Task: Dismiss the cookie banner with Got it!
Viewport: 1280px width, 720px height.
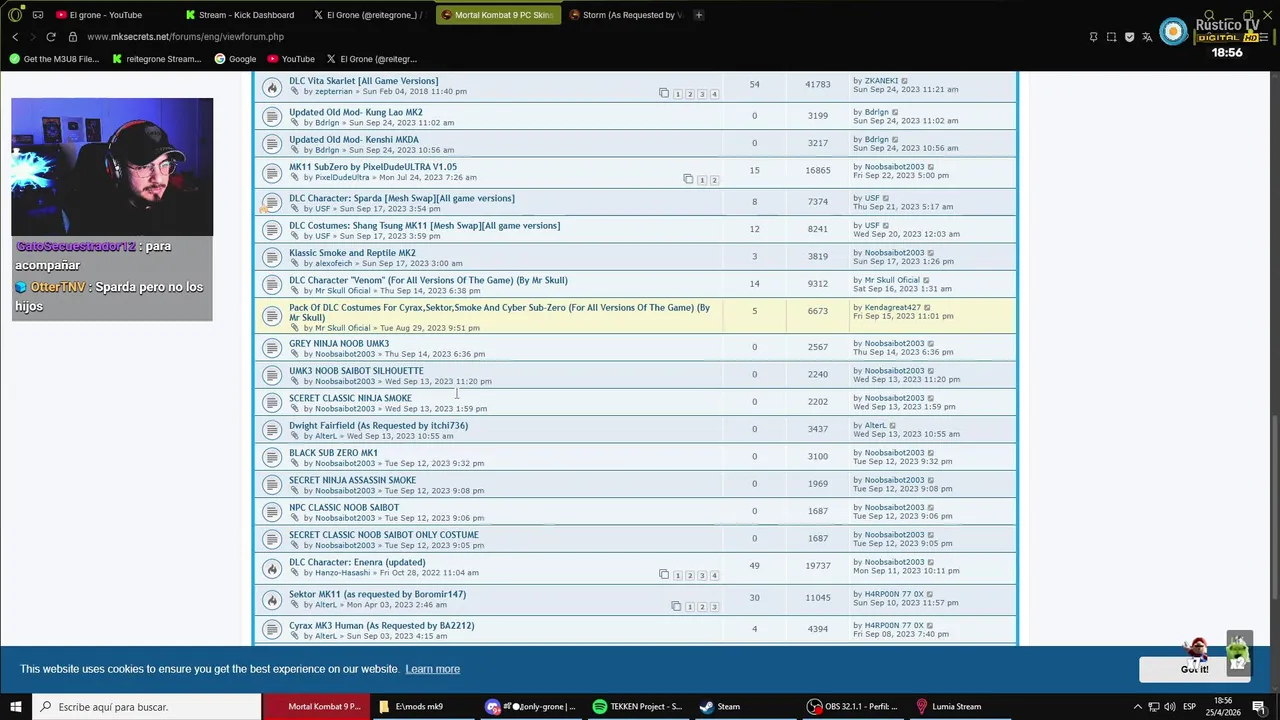Action: 1193,669
